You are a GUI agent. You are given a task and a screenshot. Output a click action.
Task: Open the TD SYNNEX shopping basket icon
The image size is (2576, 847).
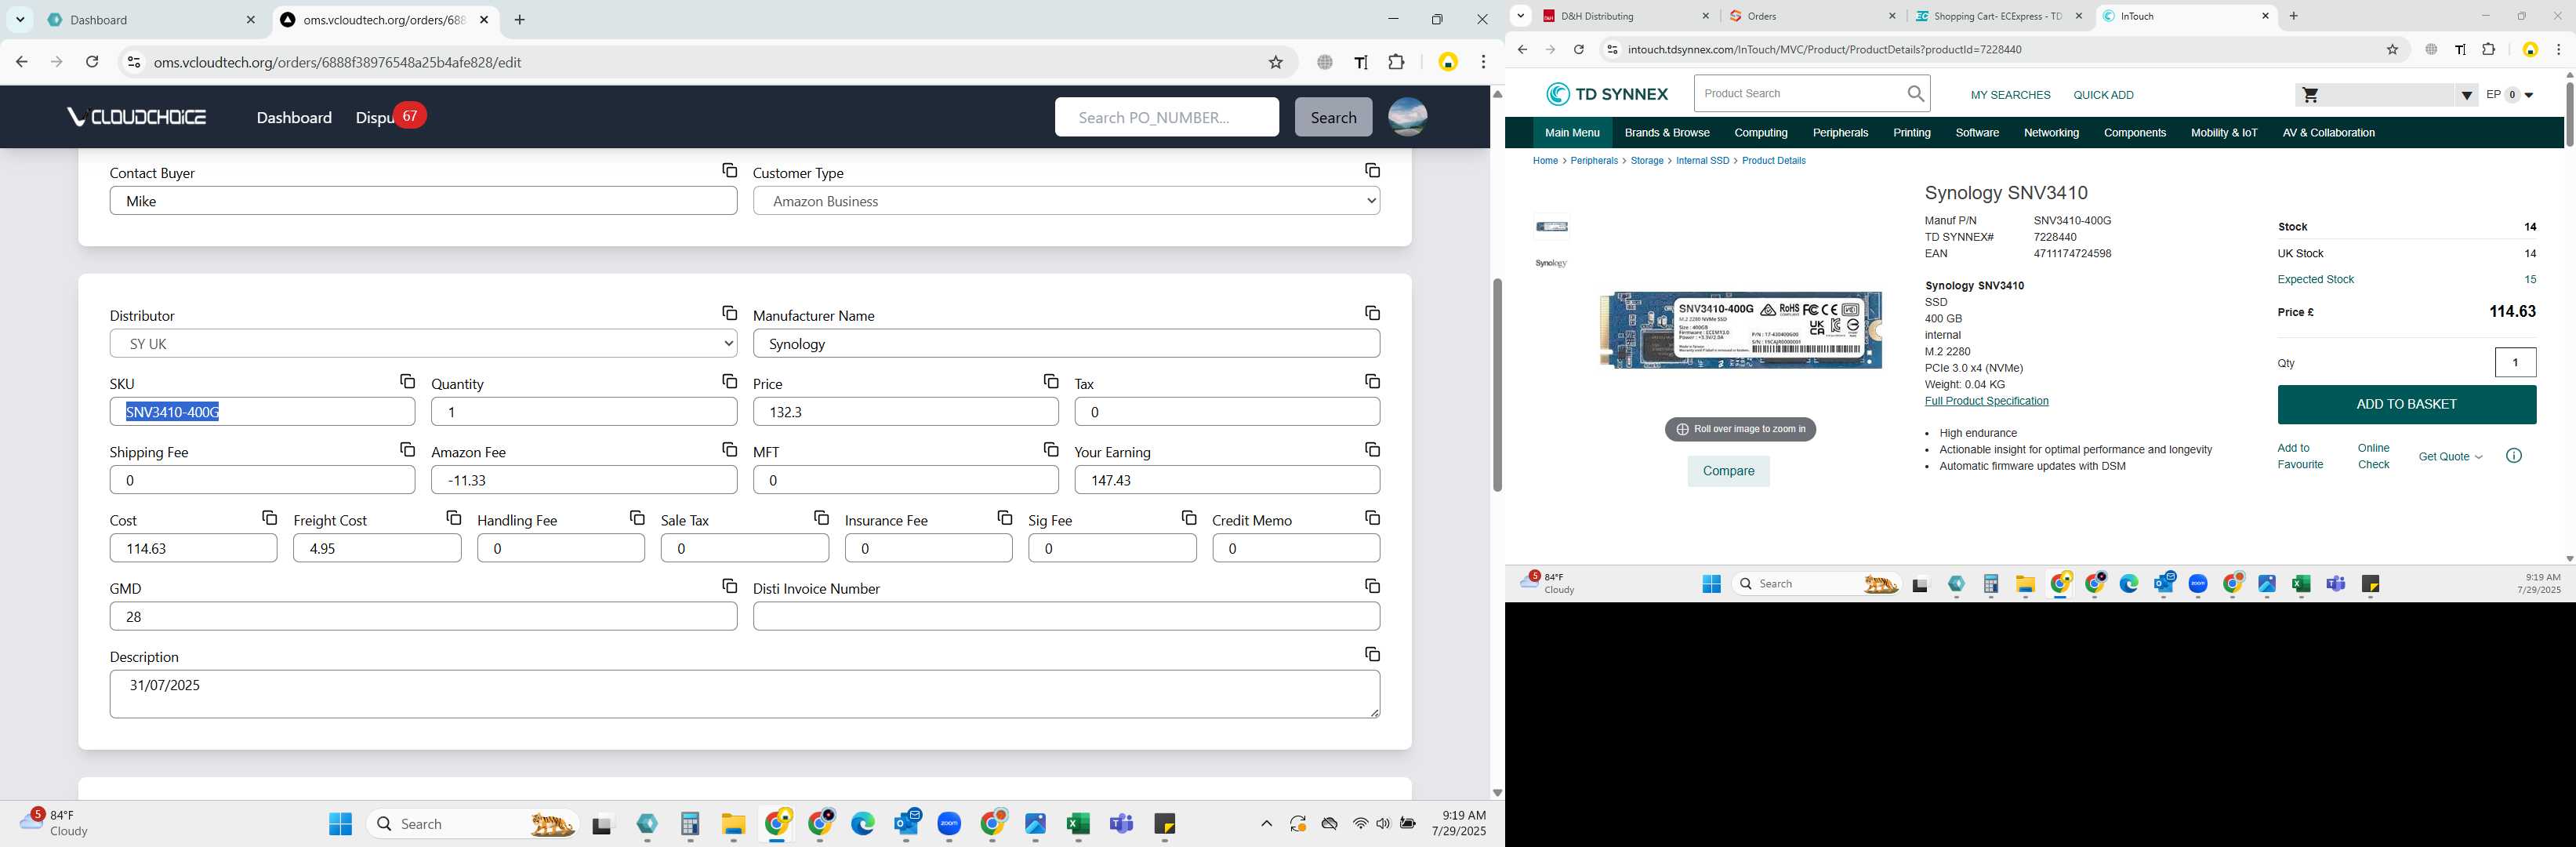pyautogui.click(x=2310, y=95)
